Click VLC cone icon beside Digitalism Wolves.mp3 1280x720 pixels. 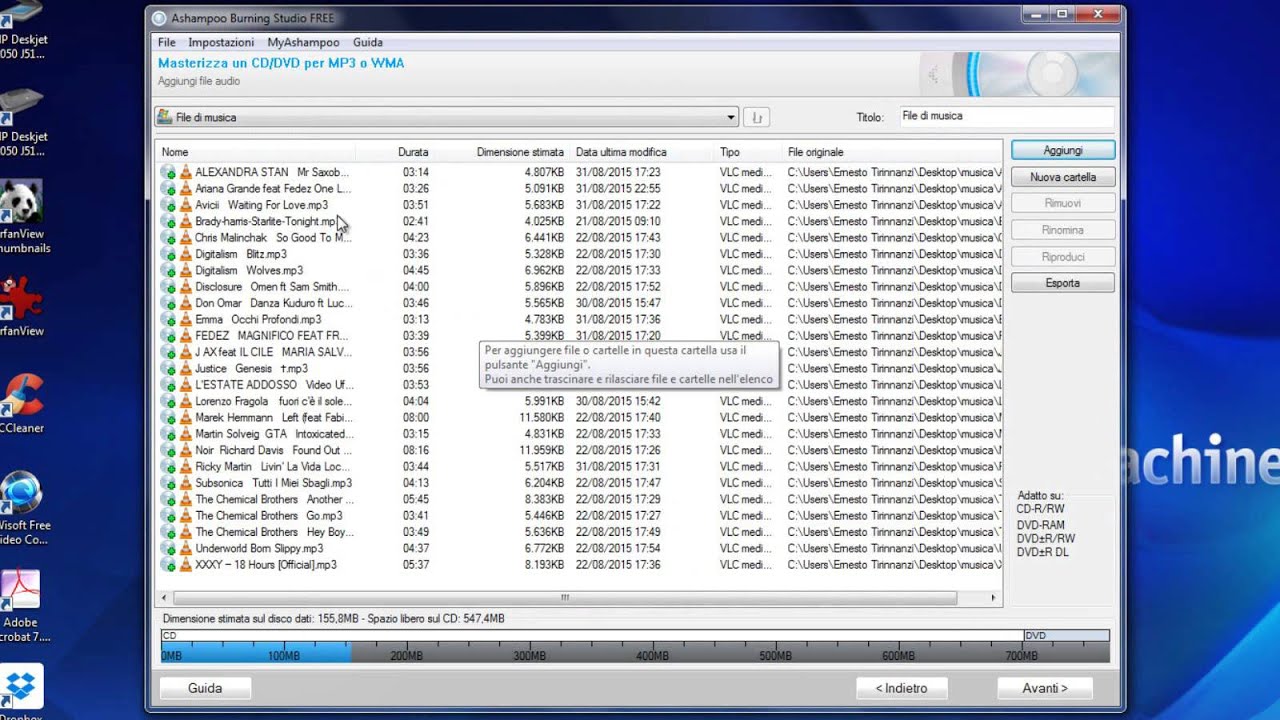[x=185, y=270]
